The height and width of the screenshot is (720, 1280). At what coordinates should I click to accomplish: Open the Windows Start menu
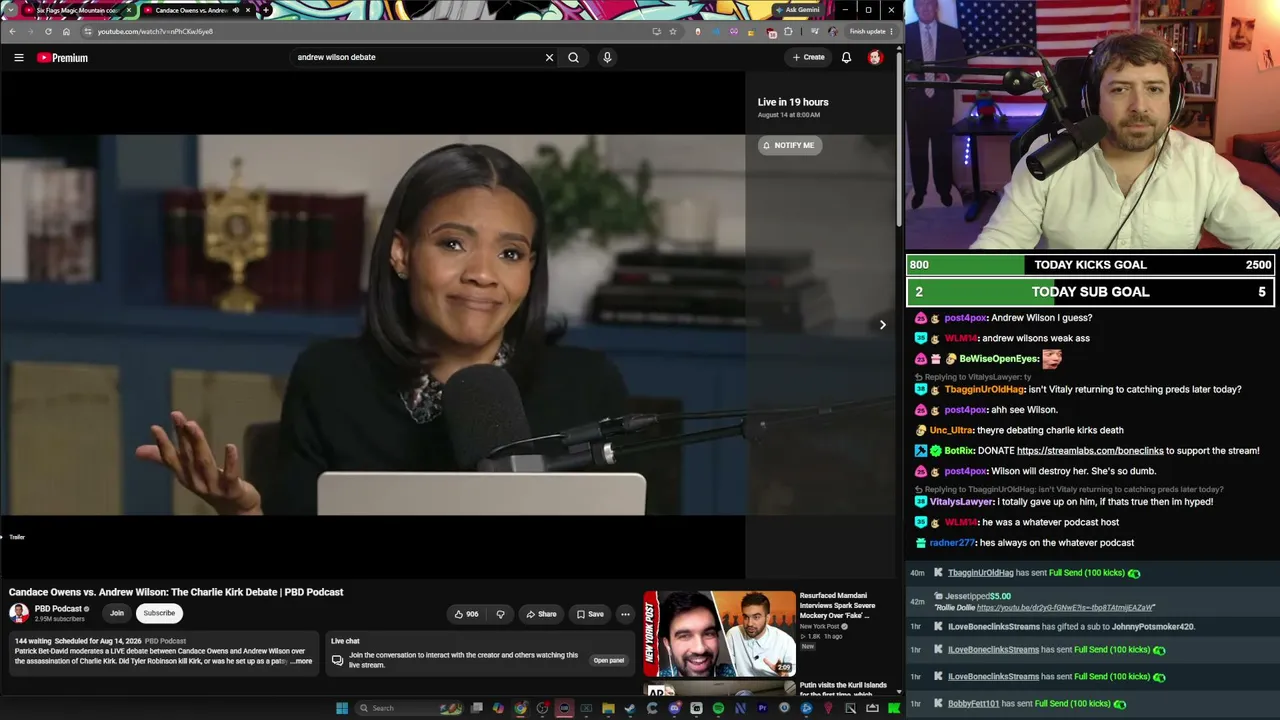[x=342, y=708]
